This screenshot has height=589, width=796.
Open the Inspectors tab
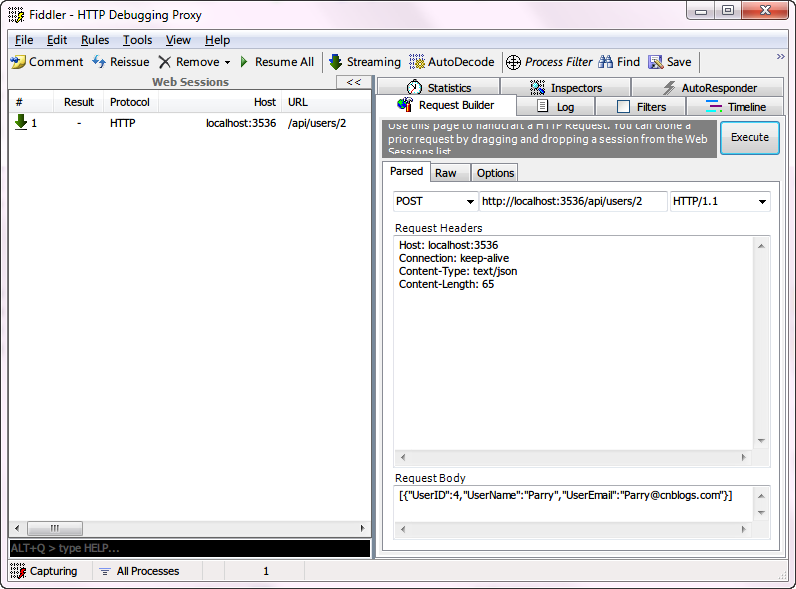pos(566,87)
